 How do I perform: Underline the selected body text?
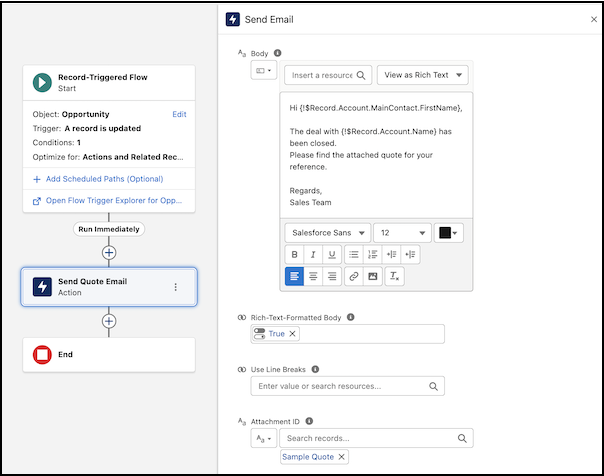[x=332, y=254]
